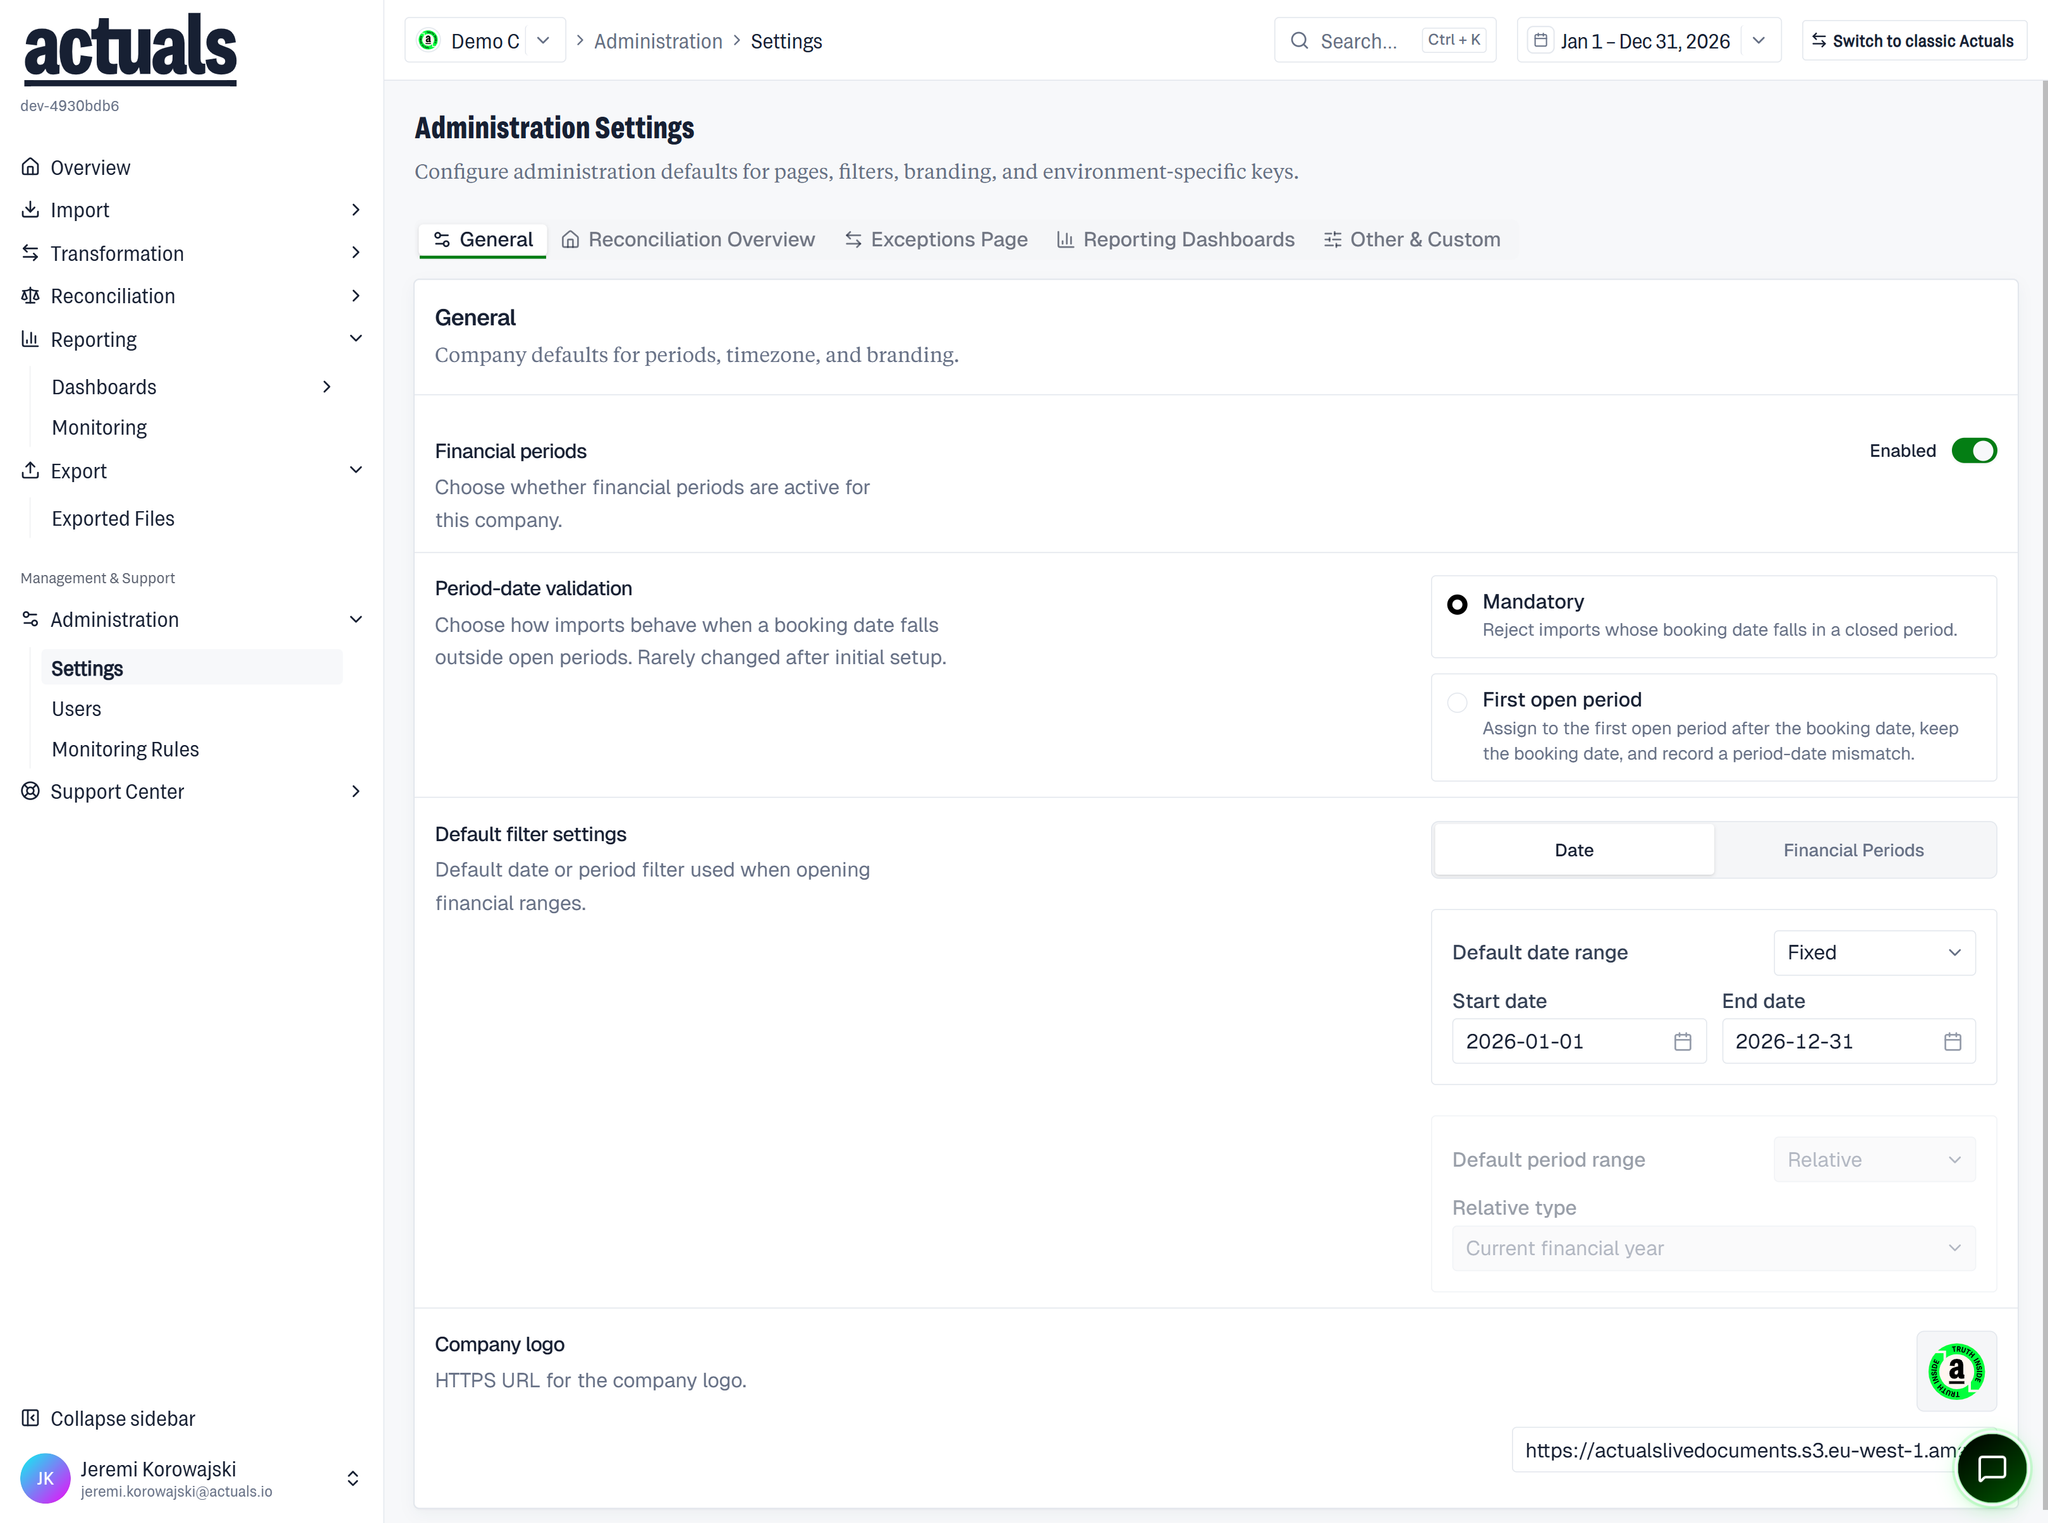Click the search magnifier icon
The image size is (2048, 1523).
1299,40
